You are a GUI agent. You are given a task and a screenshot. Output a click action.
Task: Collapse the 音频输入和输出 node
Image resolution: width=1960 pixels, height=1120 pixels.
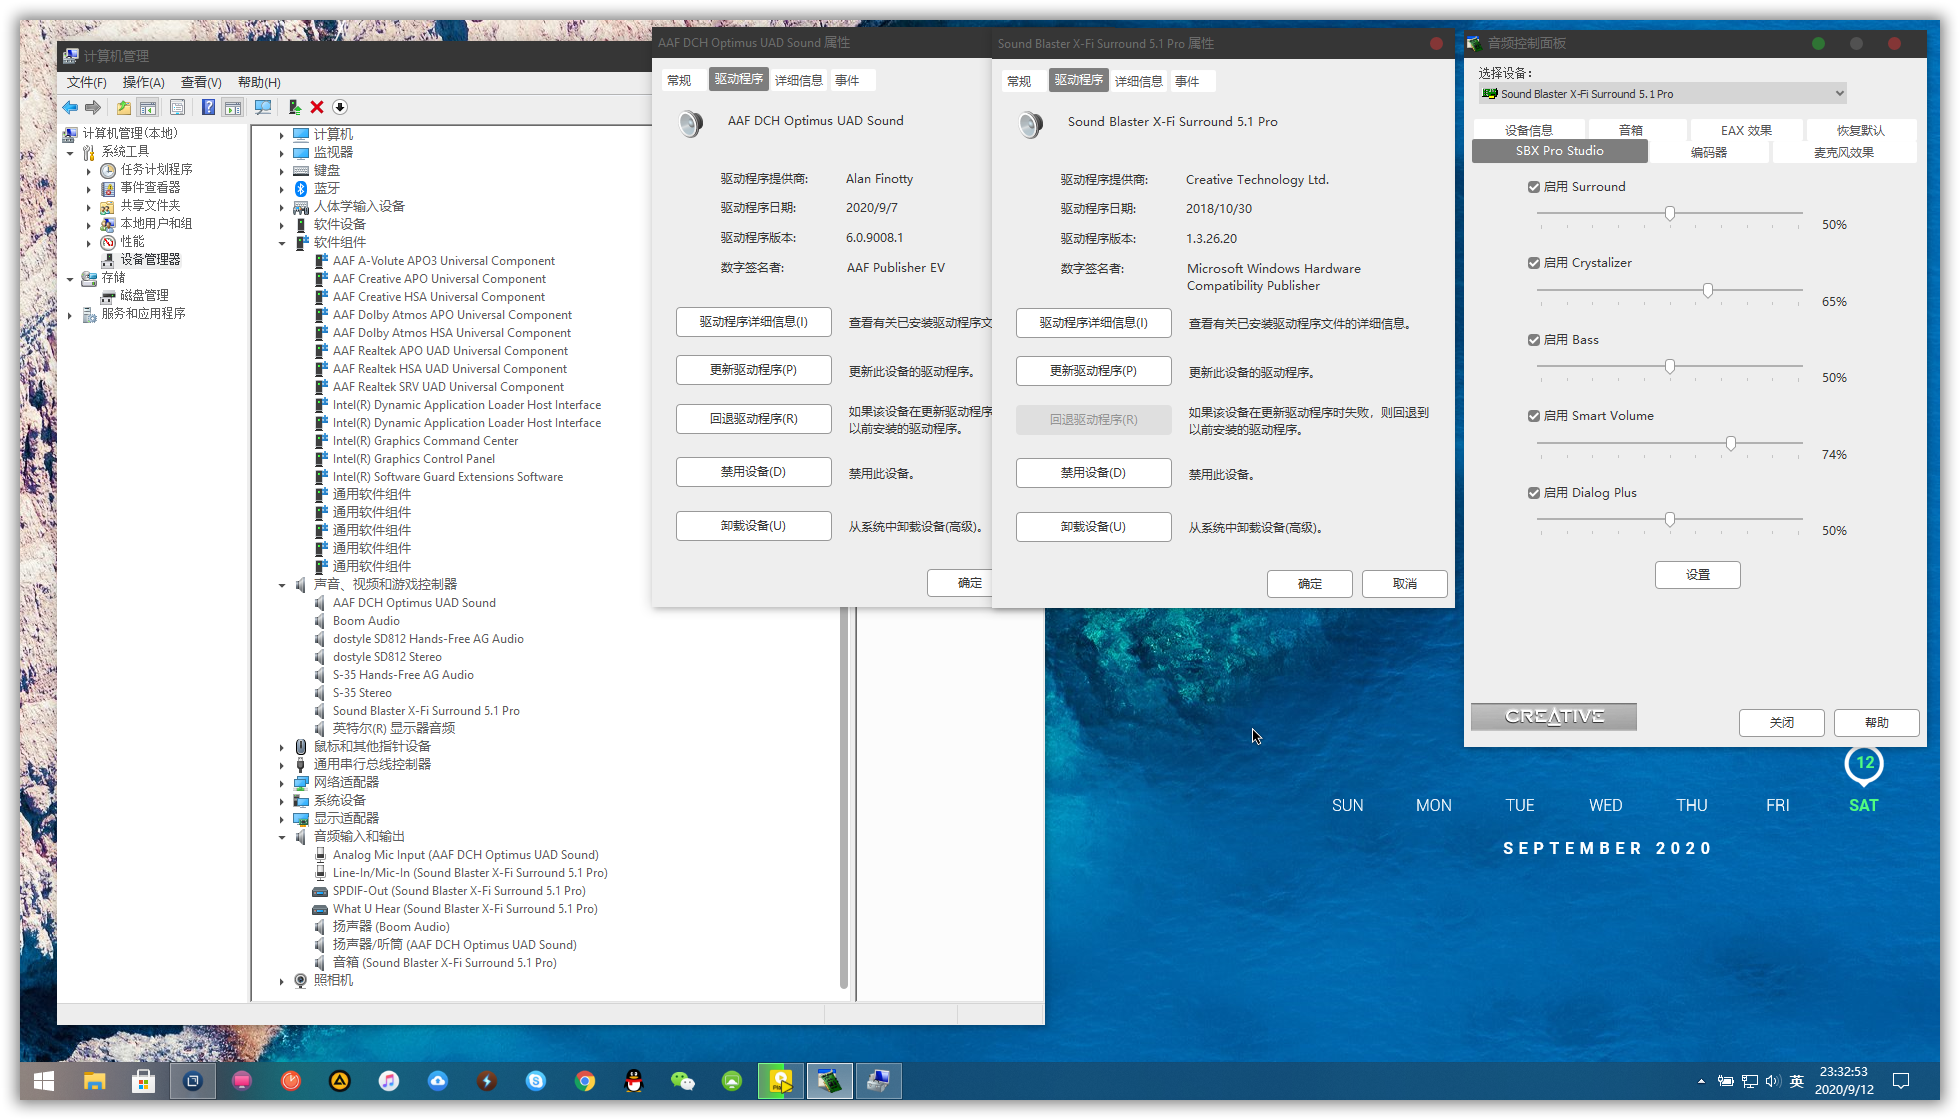click(x=282, y=837)
